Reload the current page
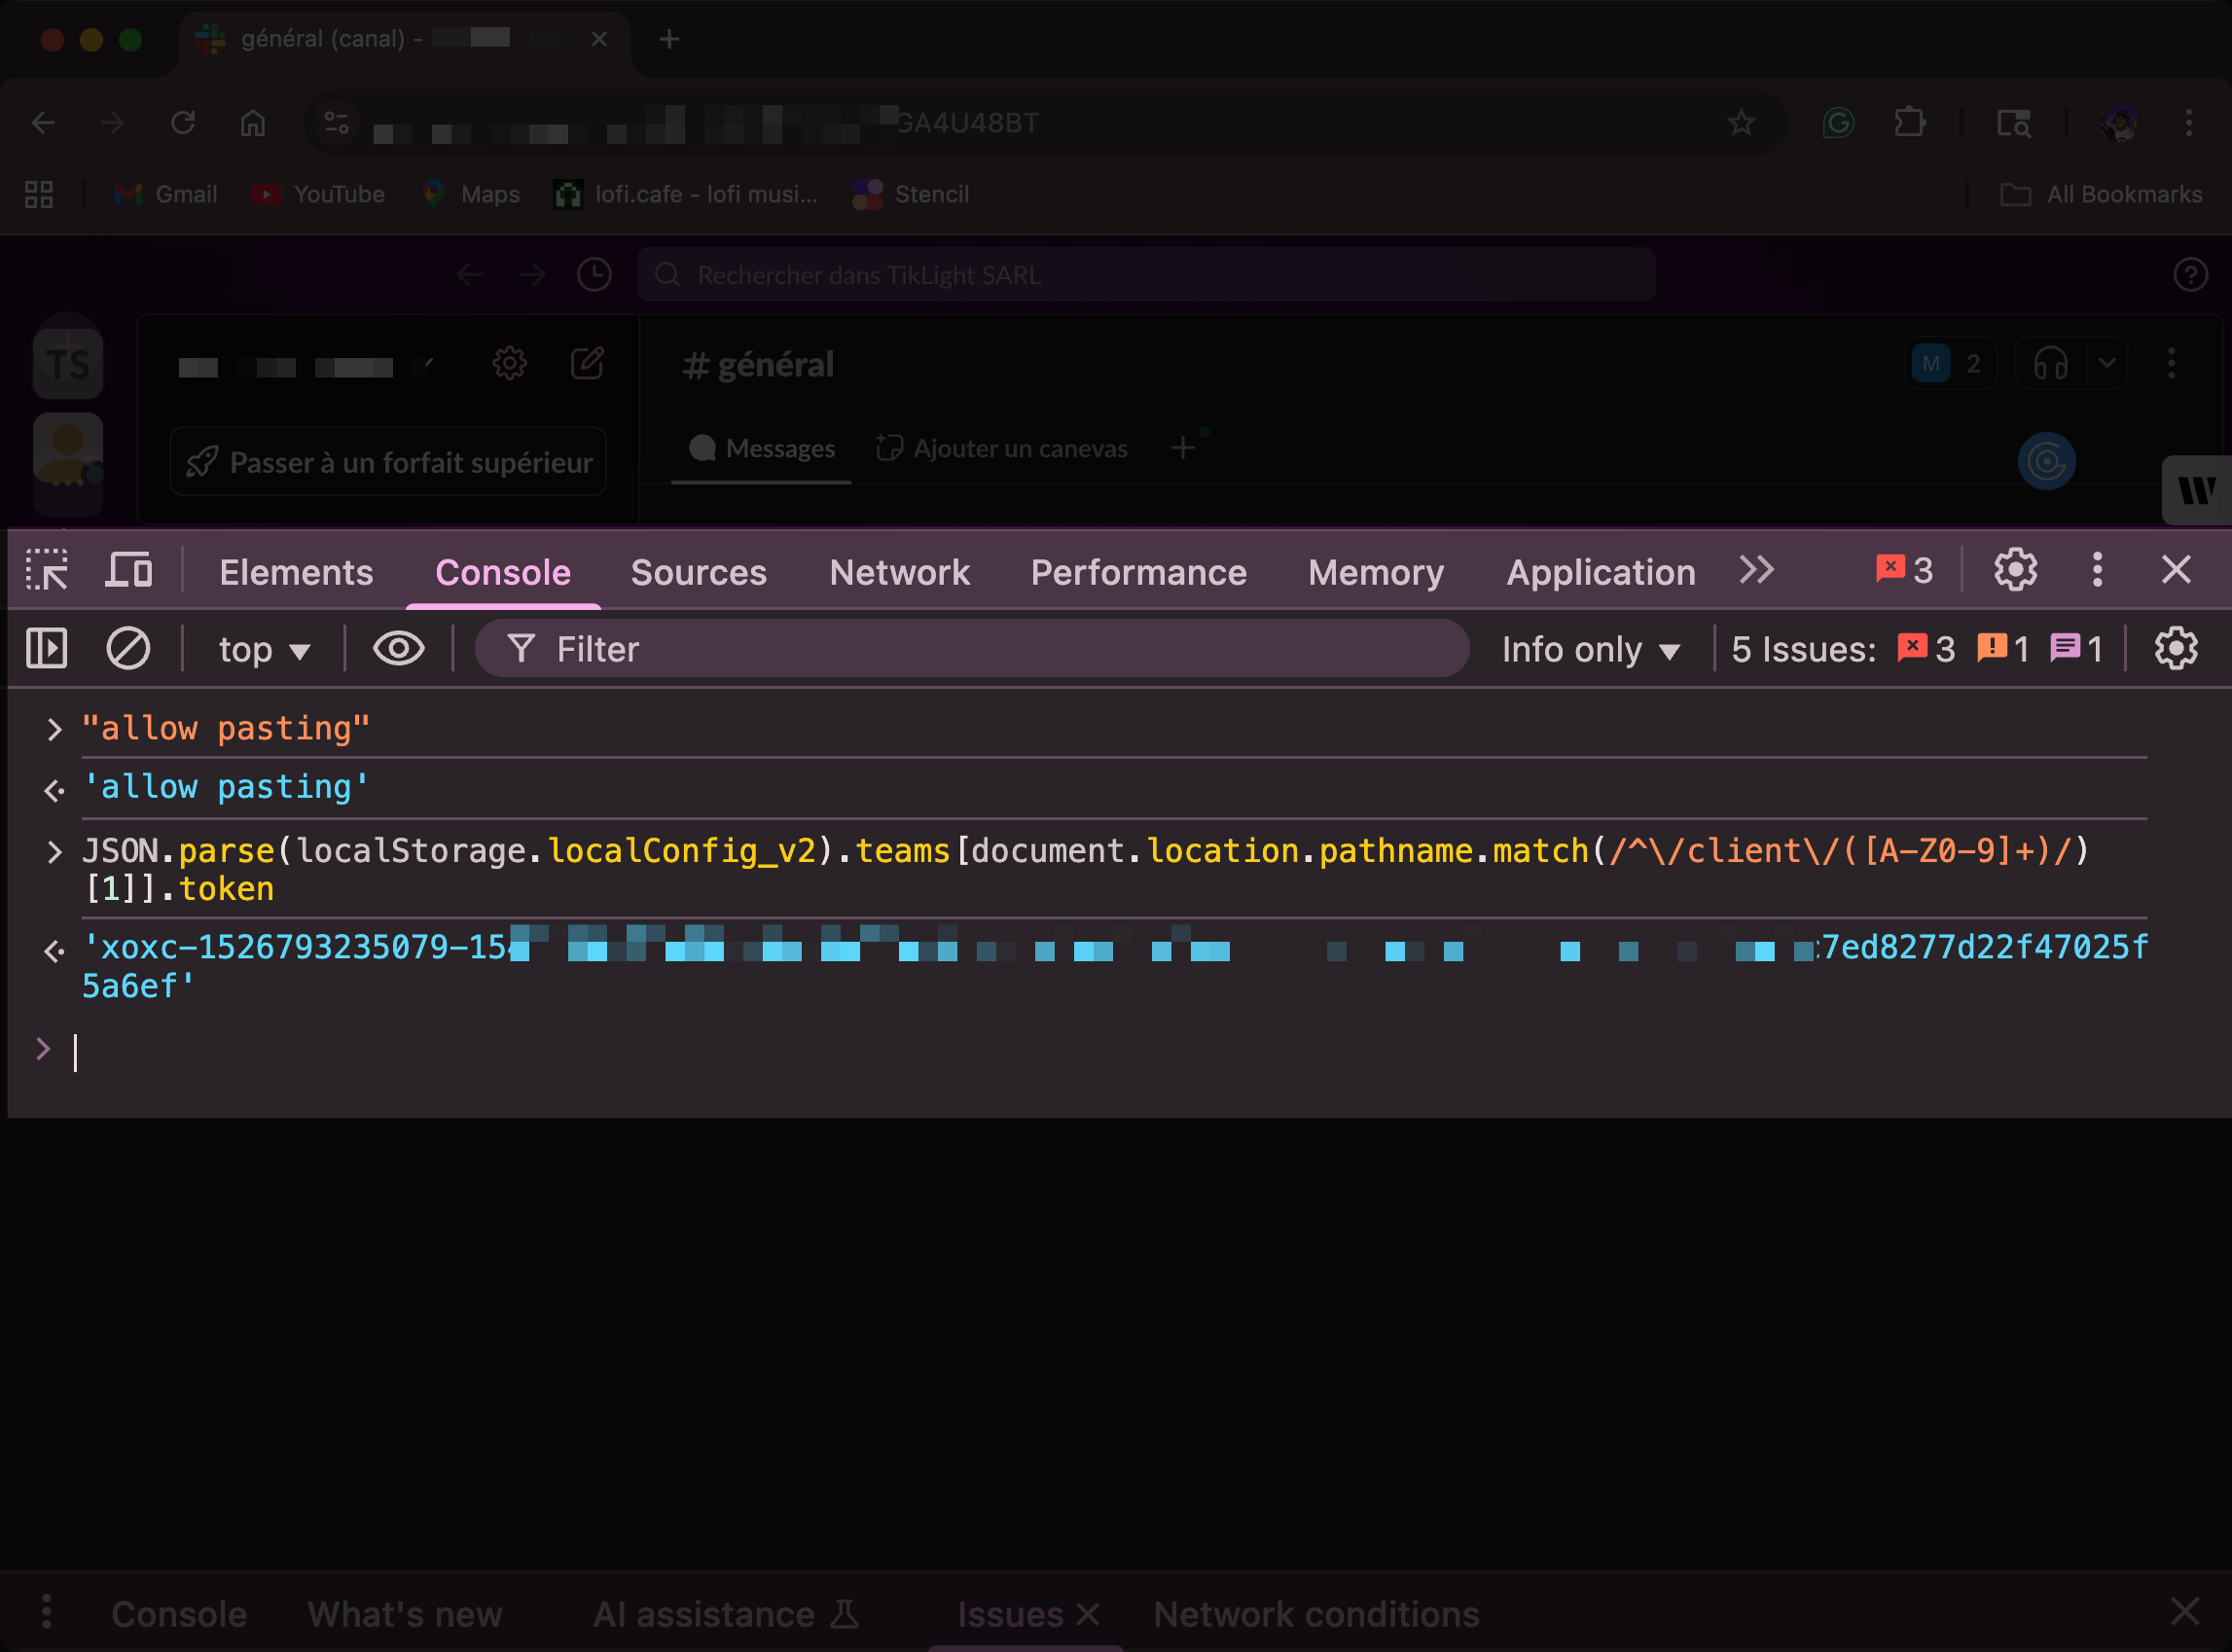 tap(183, 122)
